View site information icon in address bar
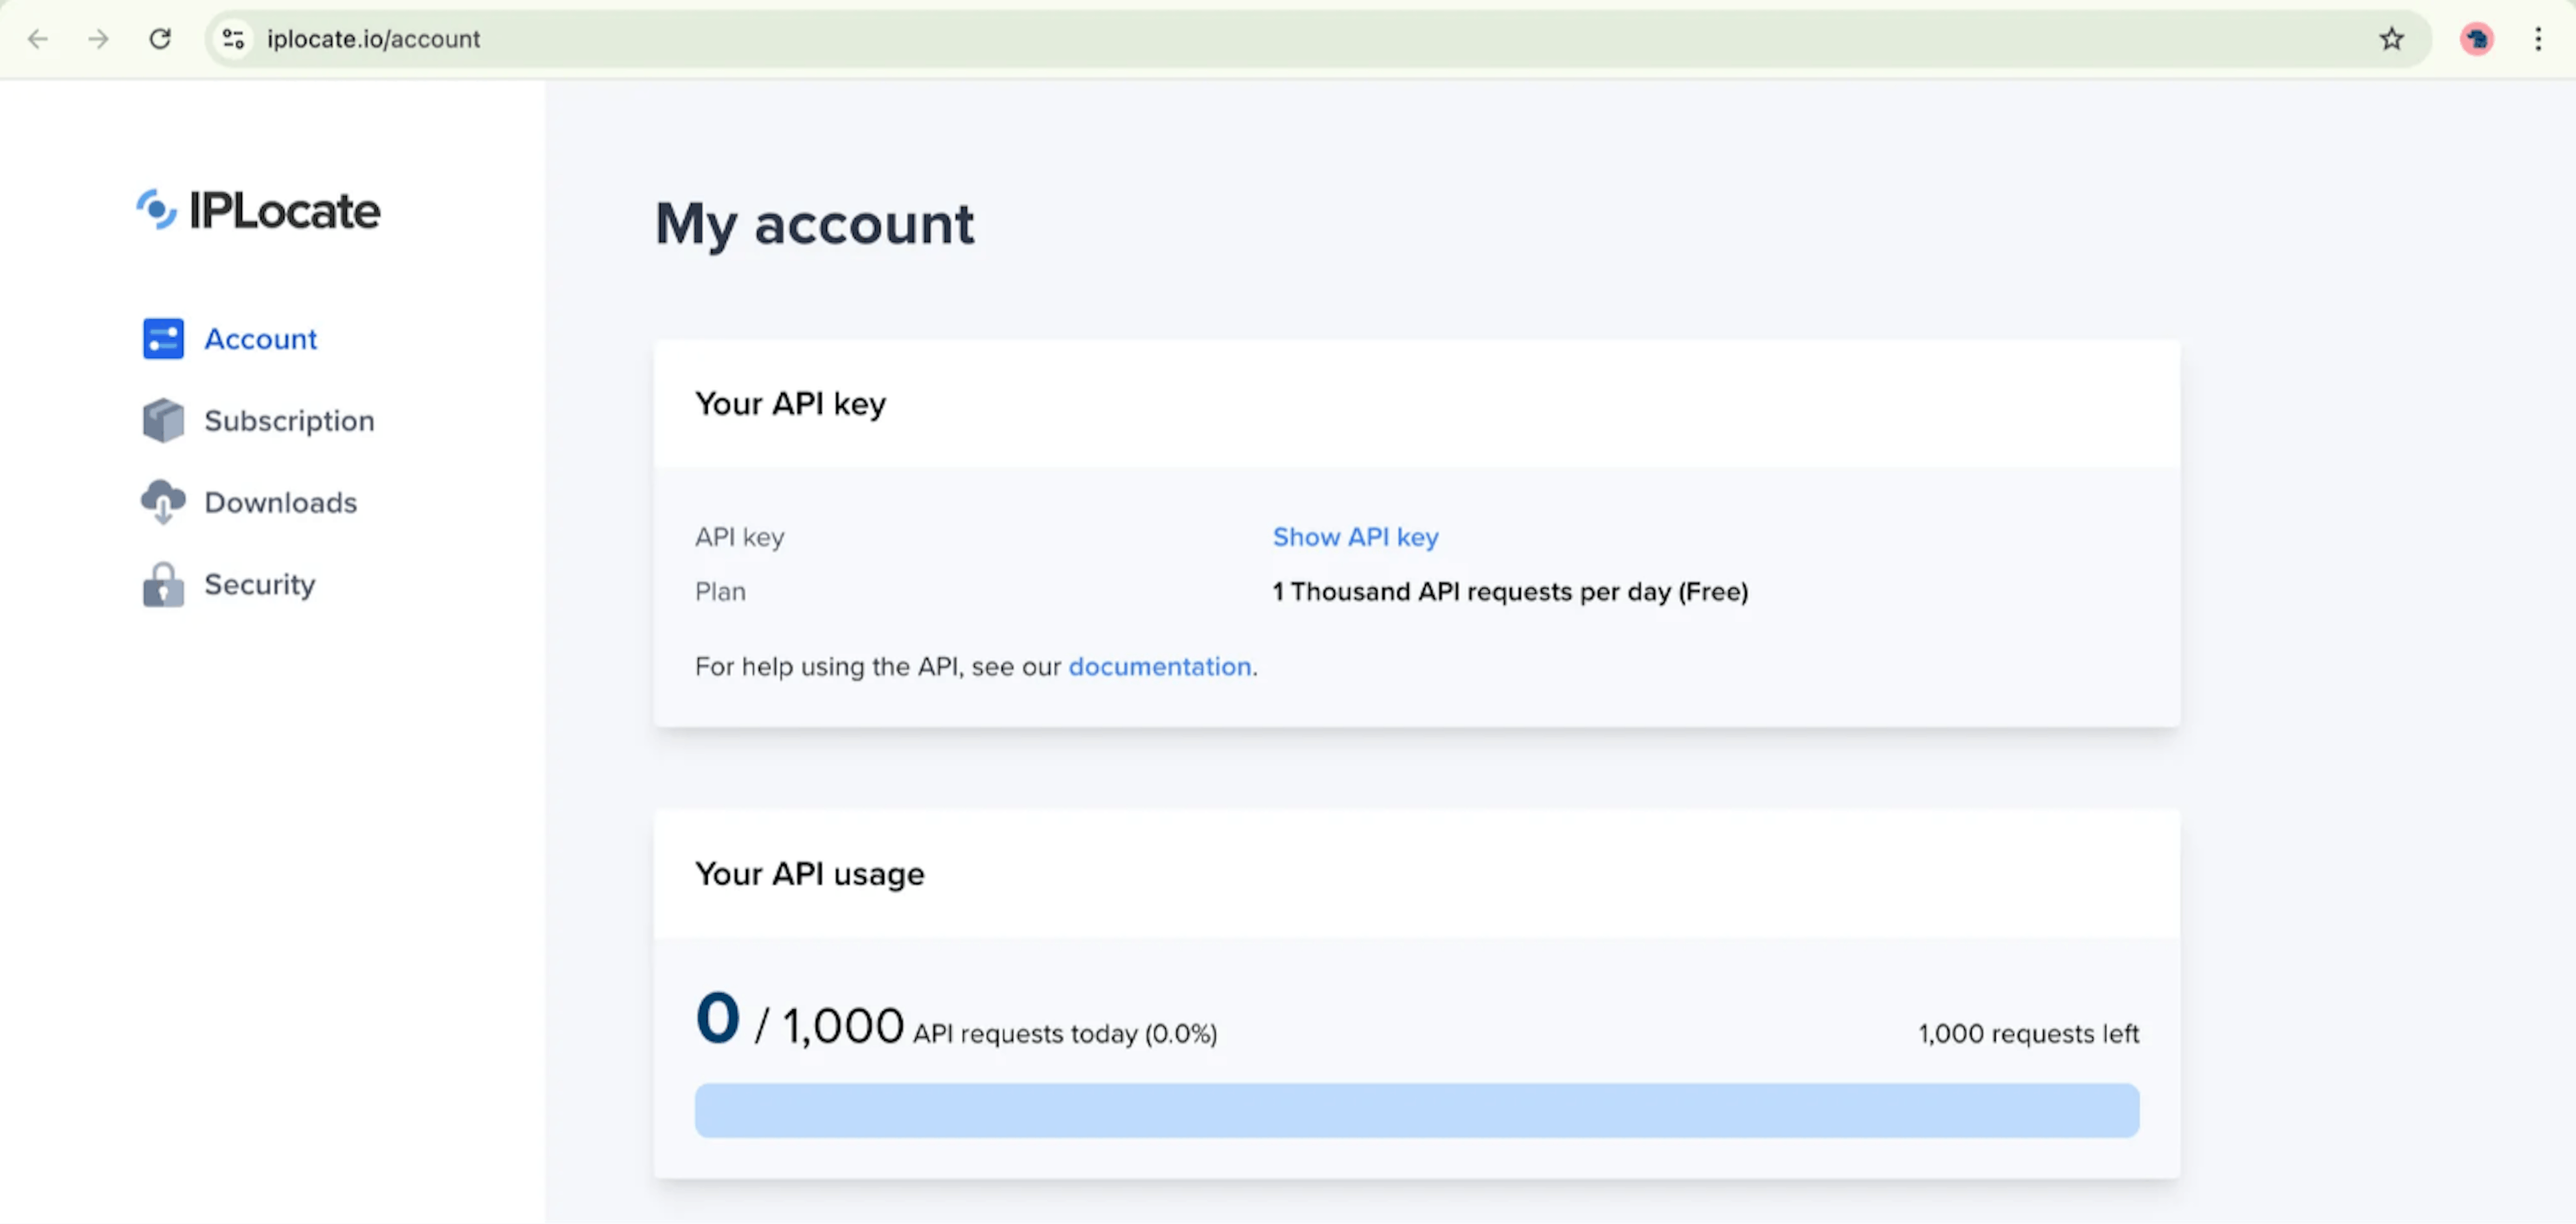This screenshot has width=2576, height=1224. 233,39
